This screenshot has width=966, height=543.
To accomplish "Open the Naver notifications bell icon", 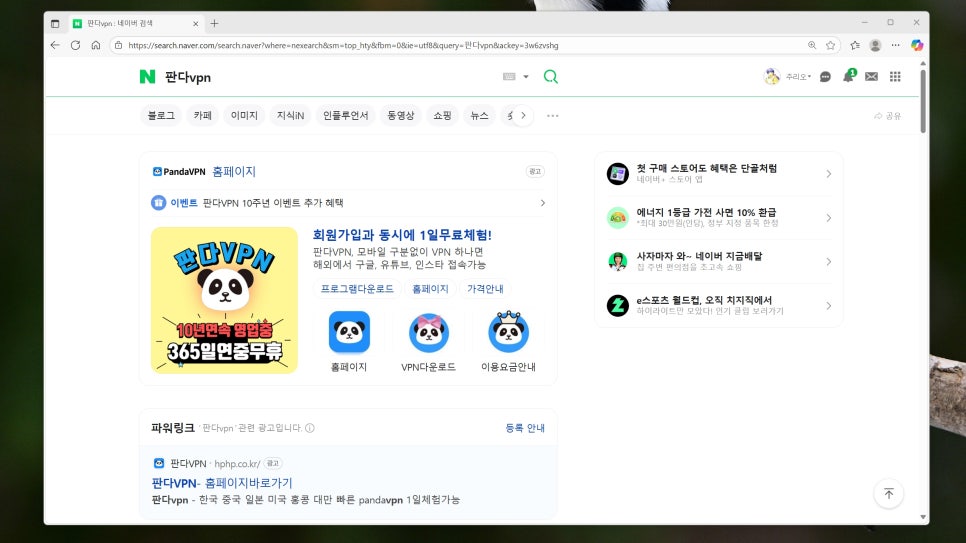I will click(x=849, y=76).
